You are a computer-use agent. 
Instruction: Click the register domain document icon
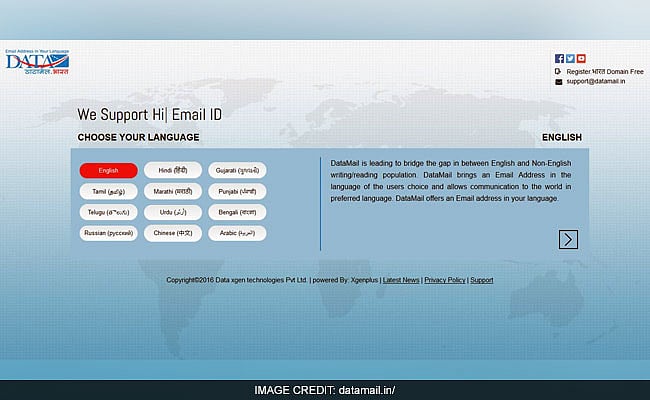click(558, 71)
